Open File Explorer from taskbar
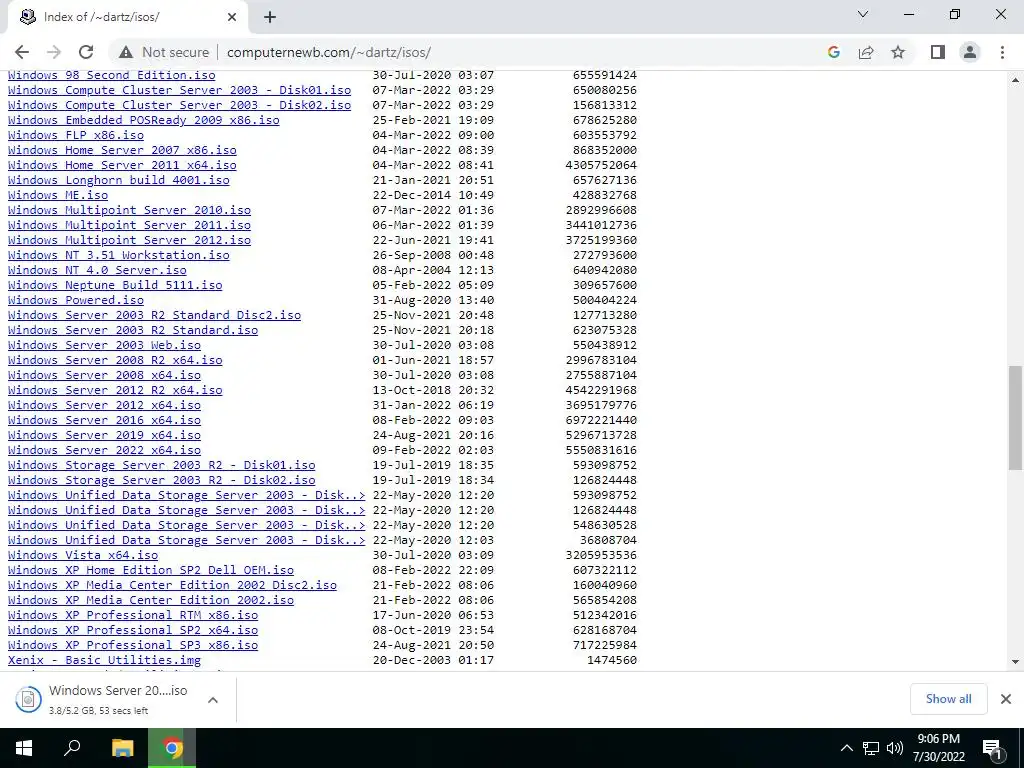Screen dimensions: 1024x768 (122, 748)
